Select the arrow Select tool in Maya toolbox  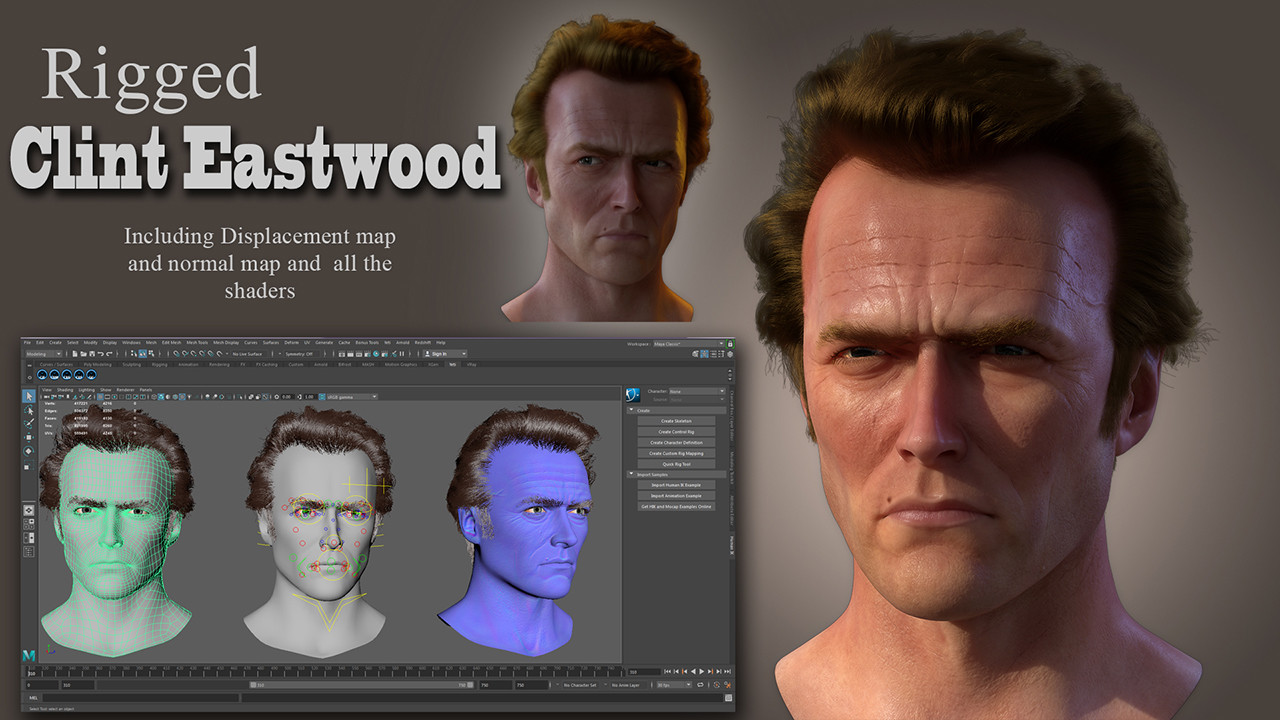click(29, 397)
